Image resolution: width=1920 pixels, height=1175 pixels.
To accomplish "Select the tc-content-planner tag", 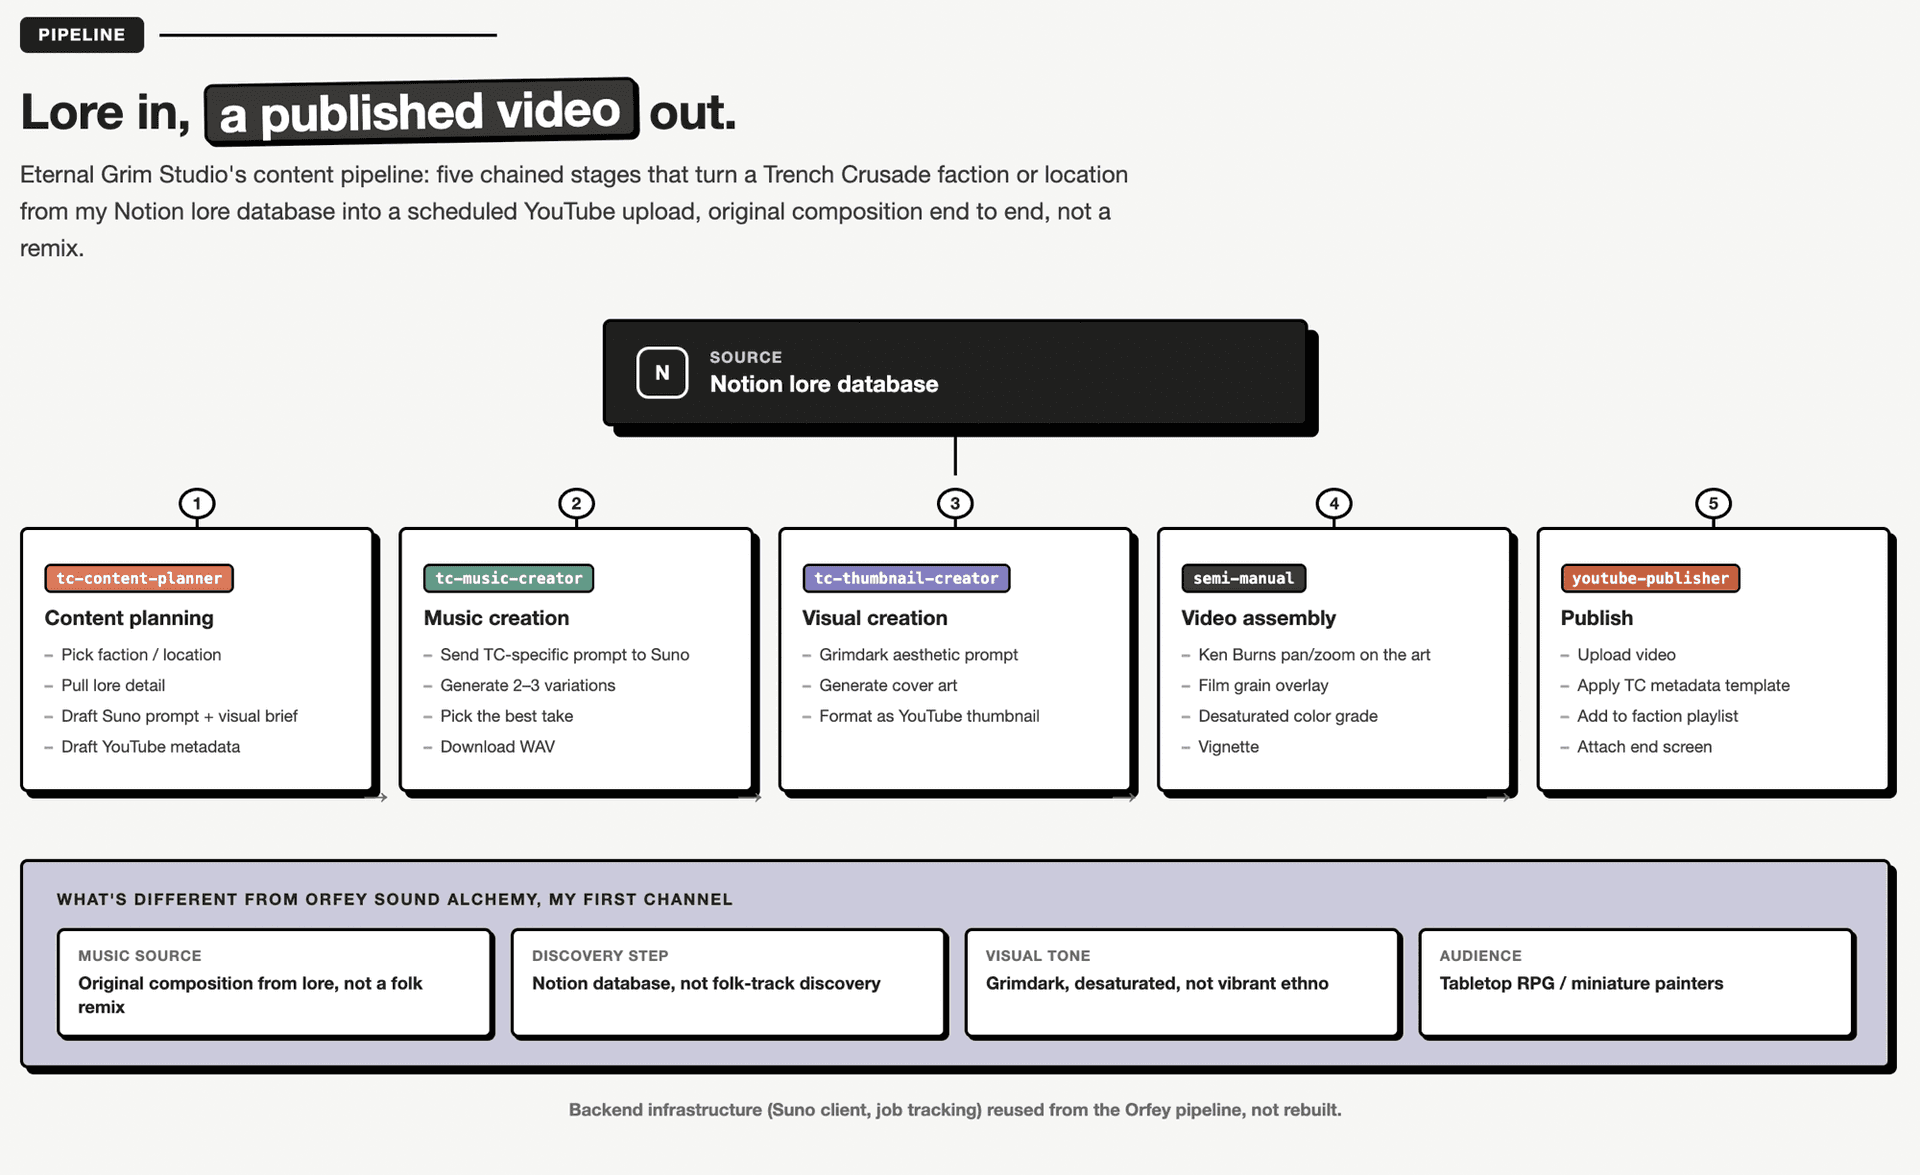I will pos(139,578).
